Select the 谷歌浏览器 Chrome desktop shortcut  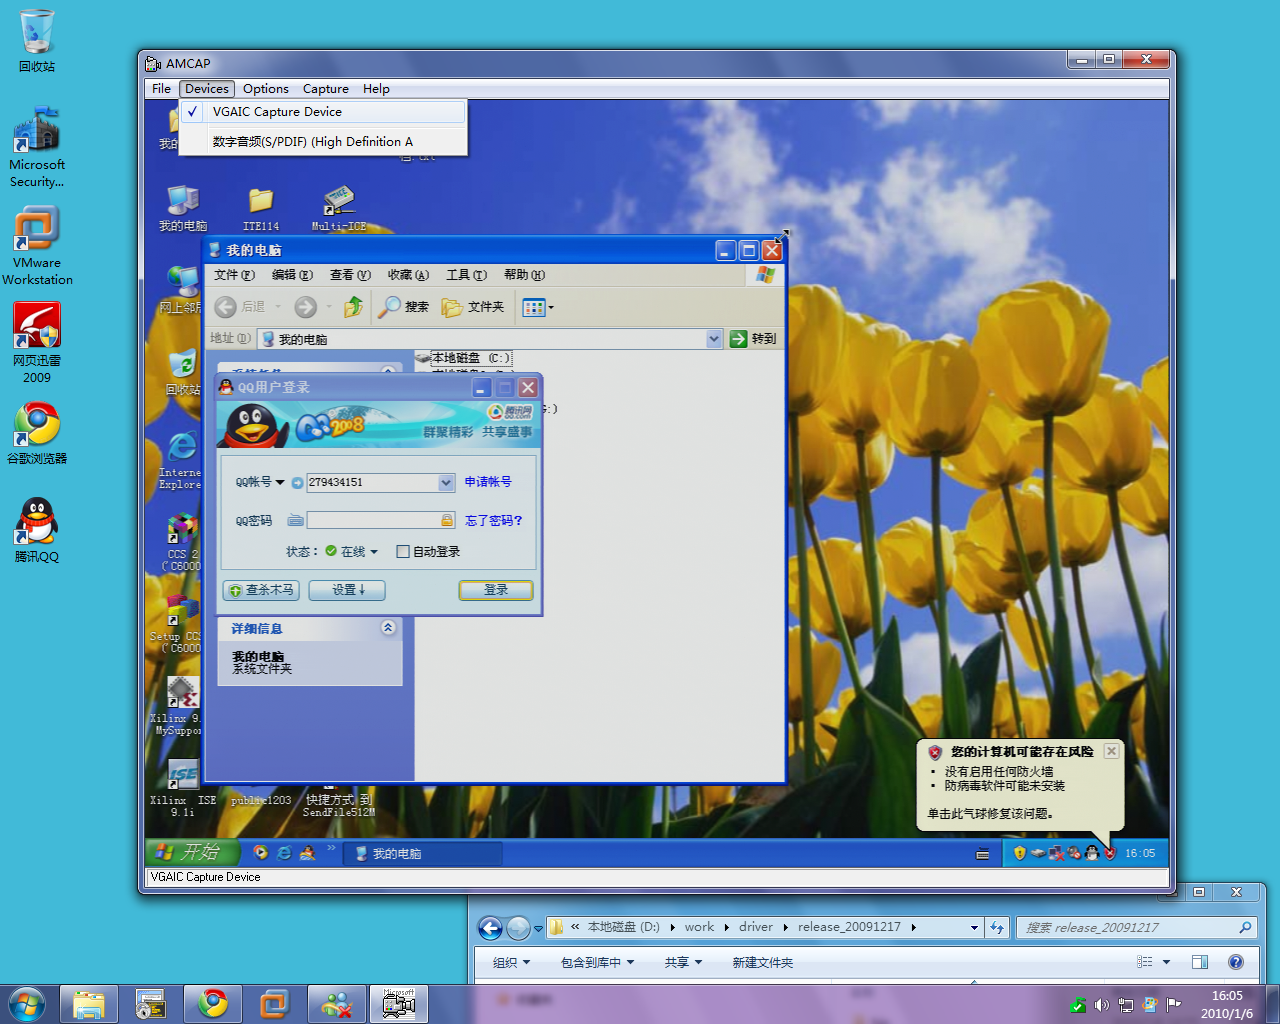(x=37, y=433)
